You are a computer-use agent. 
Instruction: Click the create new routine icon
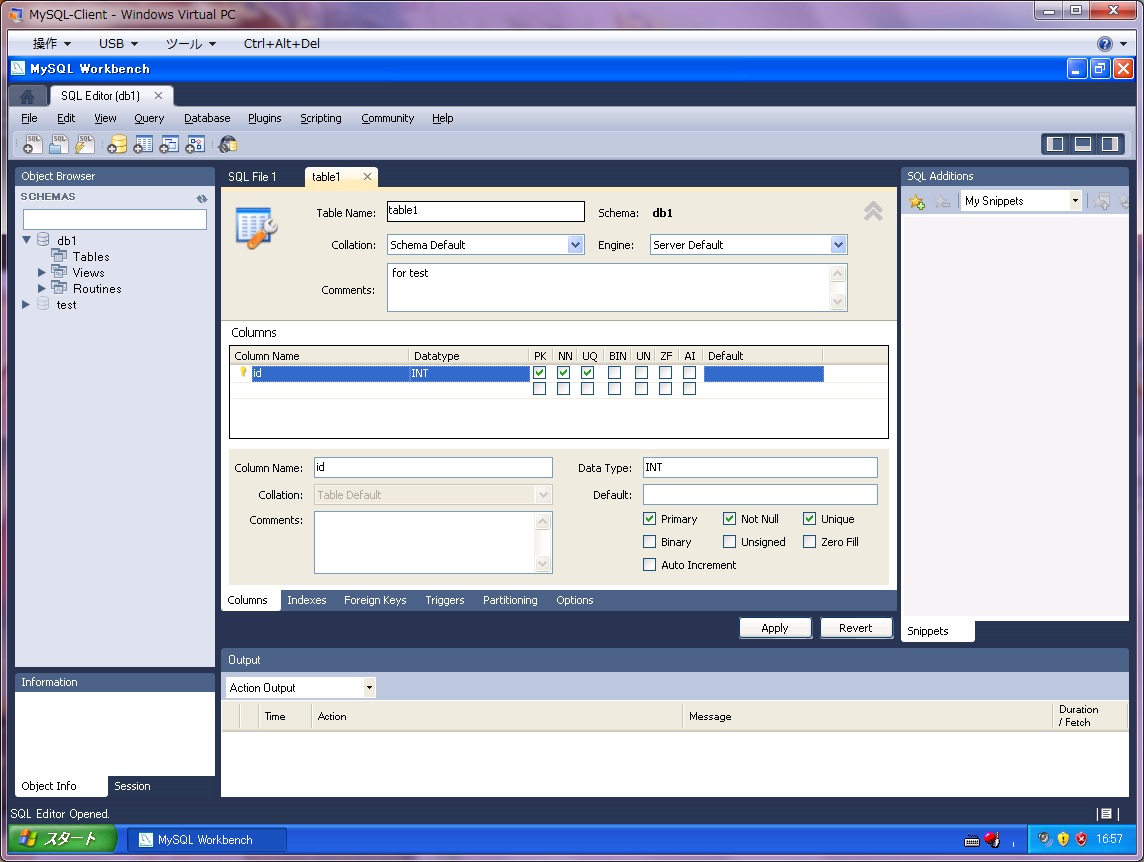tap(195, 144)
